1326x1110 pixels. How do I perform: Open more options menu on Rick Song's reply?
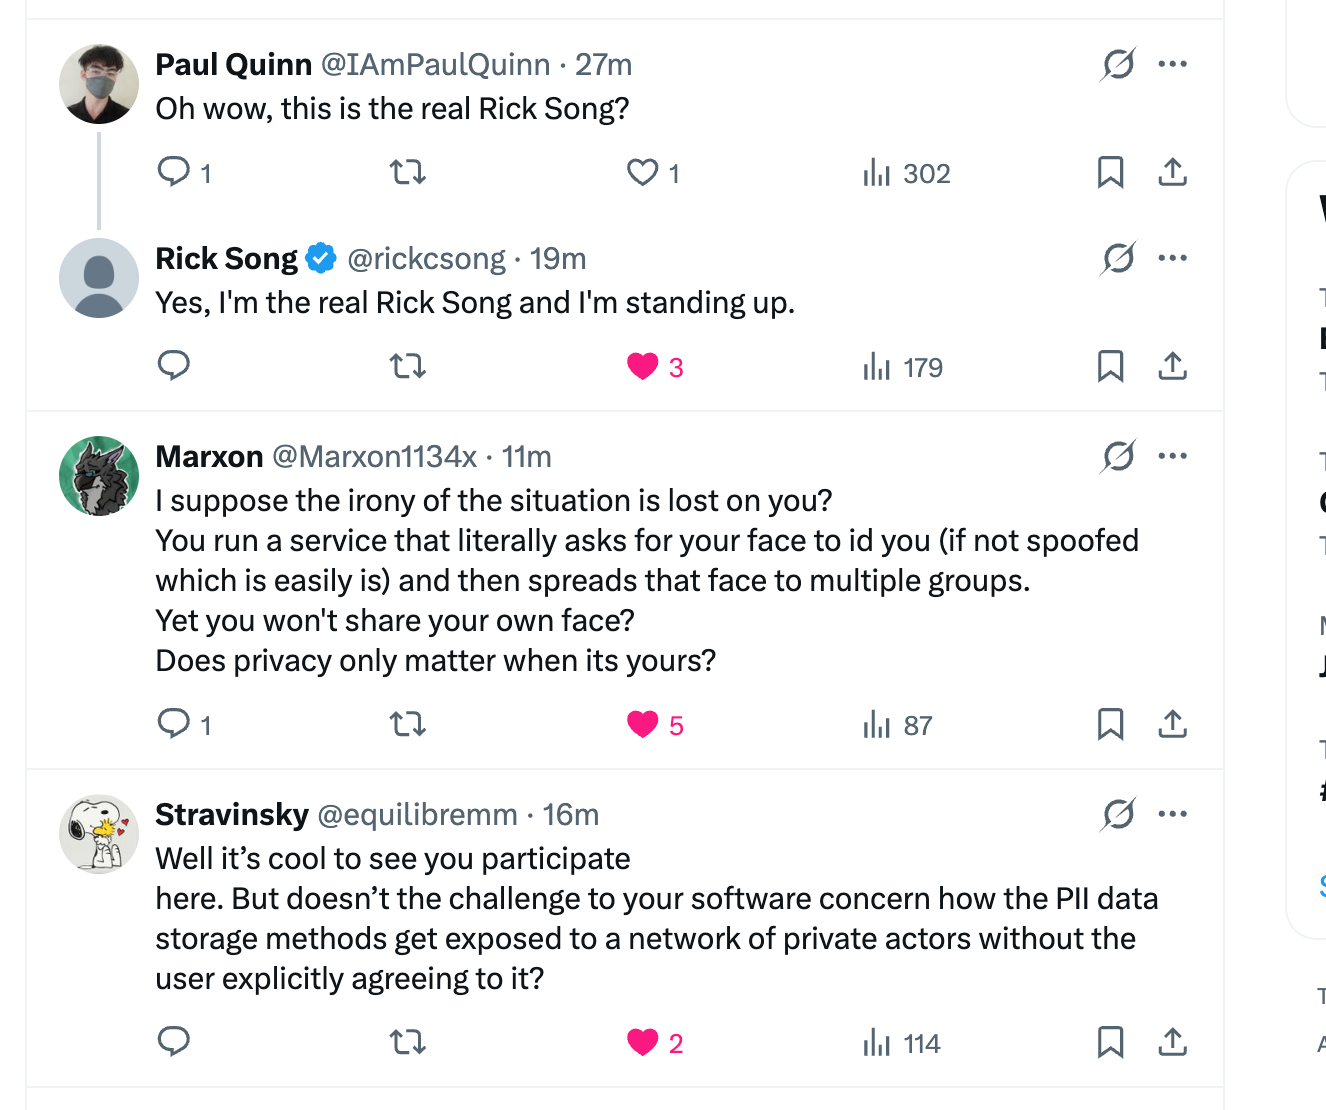1172,258
